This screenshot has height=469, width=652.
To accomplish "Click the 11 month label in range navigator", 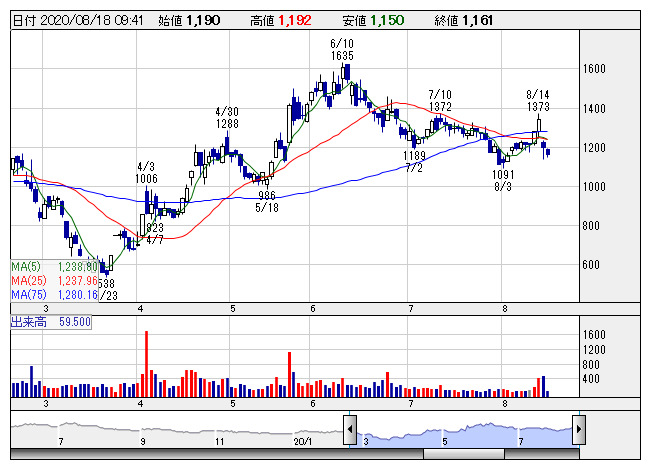I will pos(219,441).
